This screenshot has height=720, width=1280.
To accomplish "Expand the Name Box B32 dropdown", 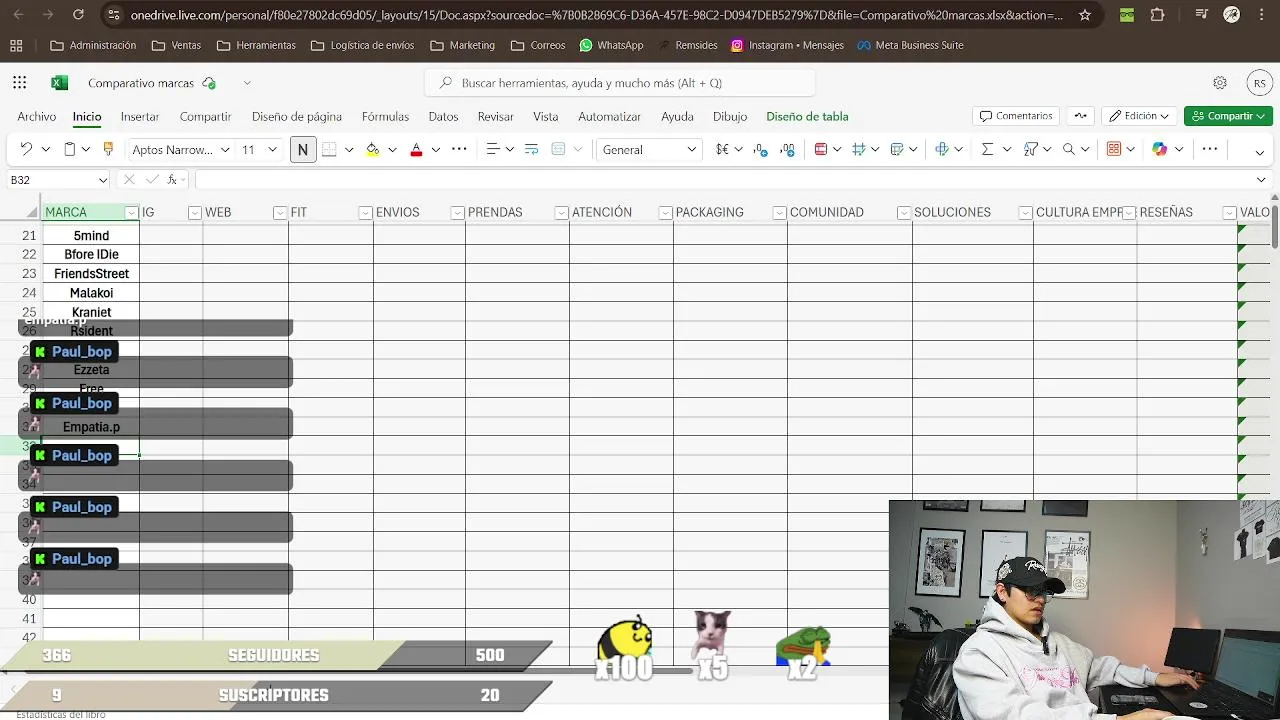I will coord(102,180).
